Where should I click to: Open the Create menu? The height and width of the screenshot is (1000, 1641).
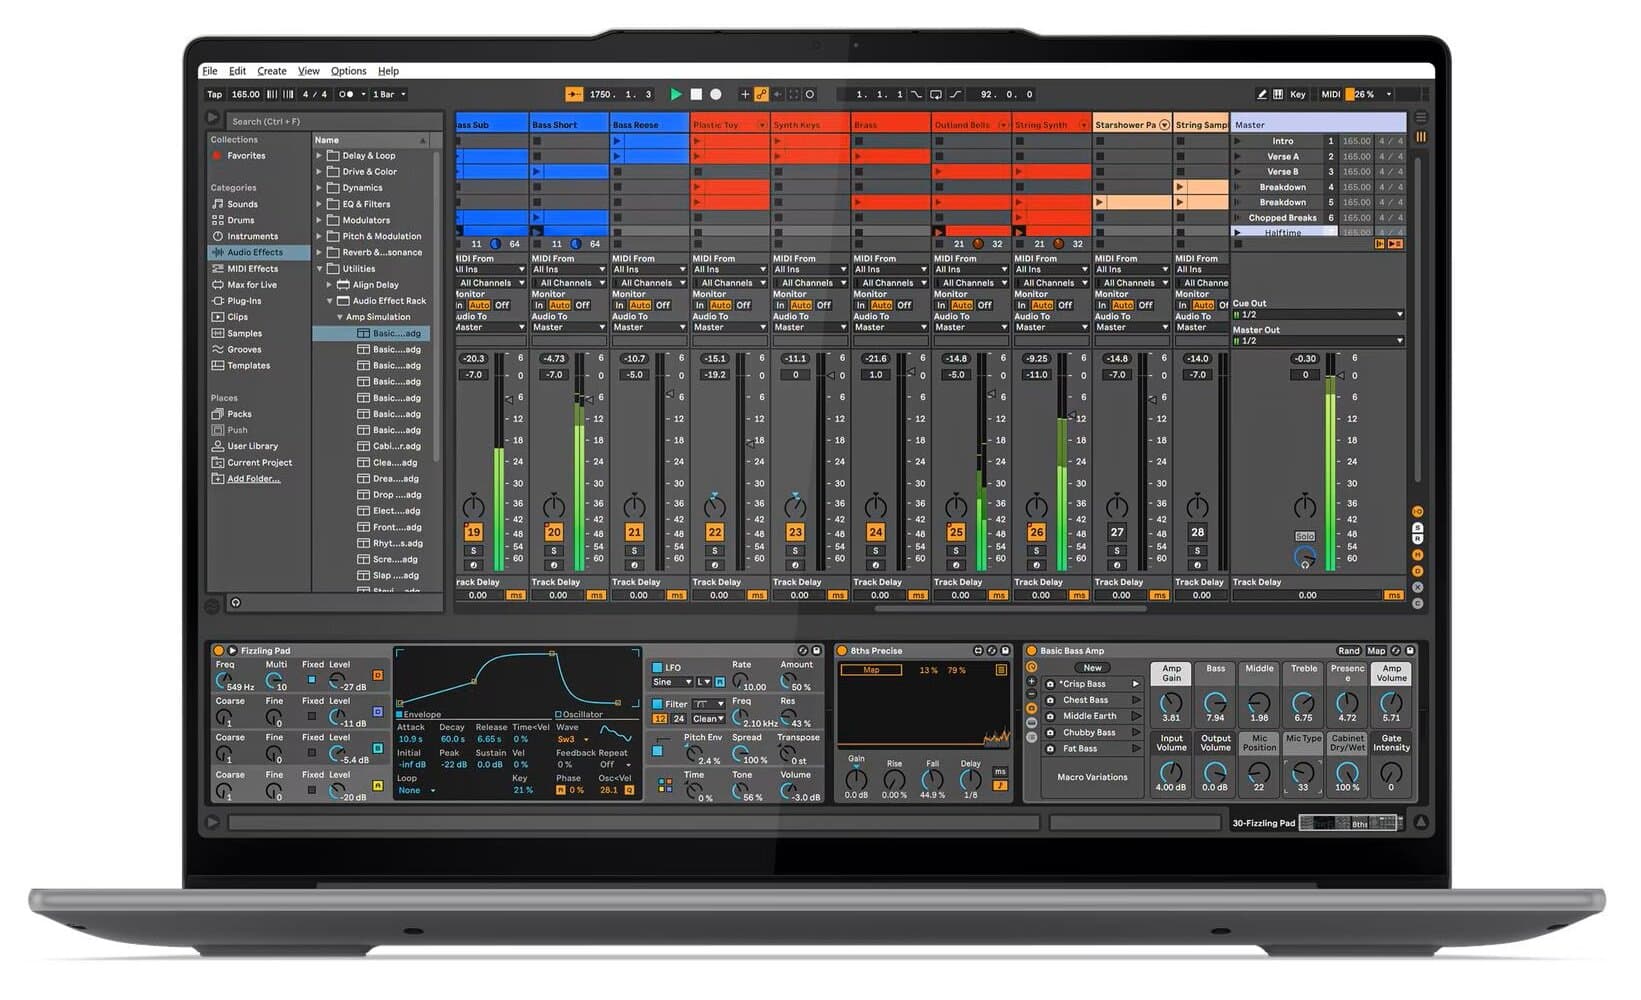(x=272, y=71)
